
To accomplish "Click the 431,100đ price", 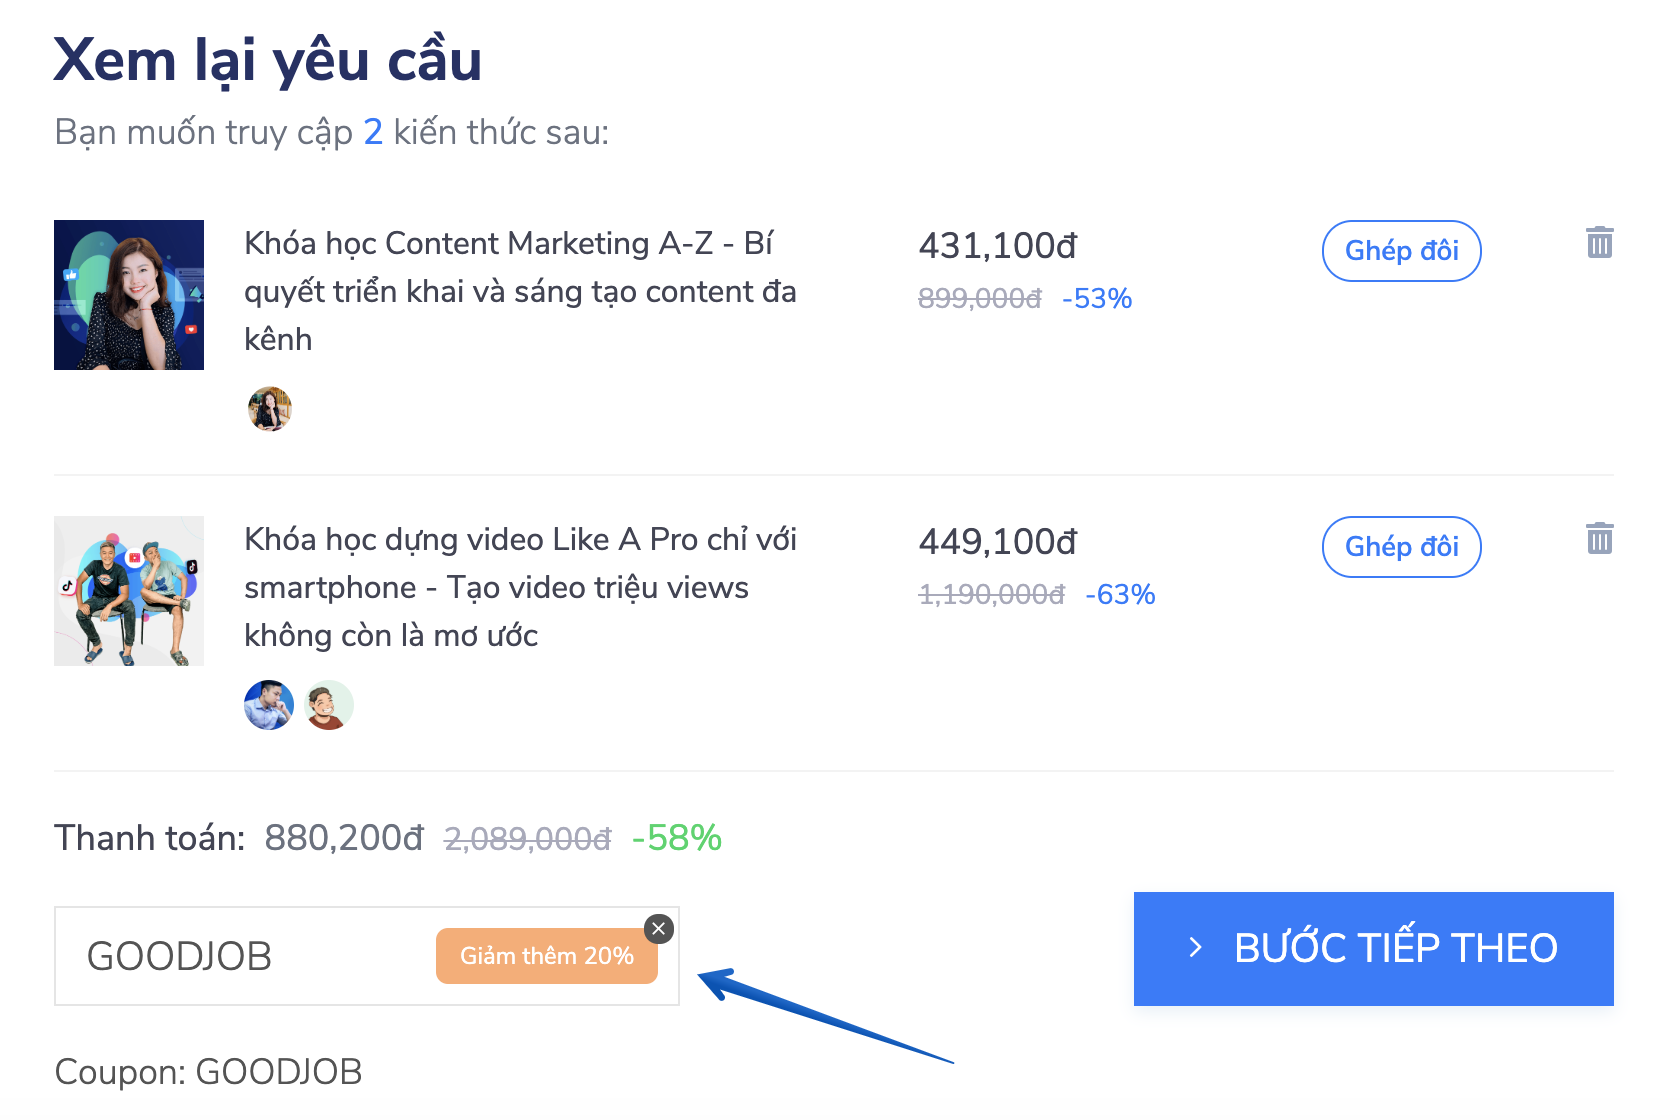I will pyautogui.click(x=998, y=246).
